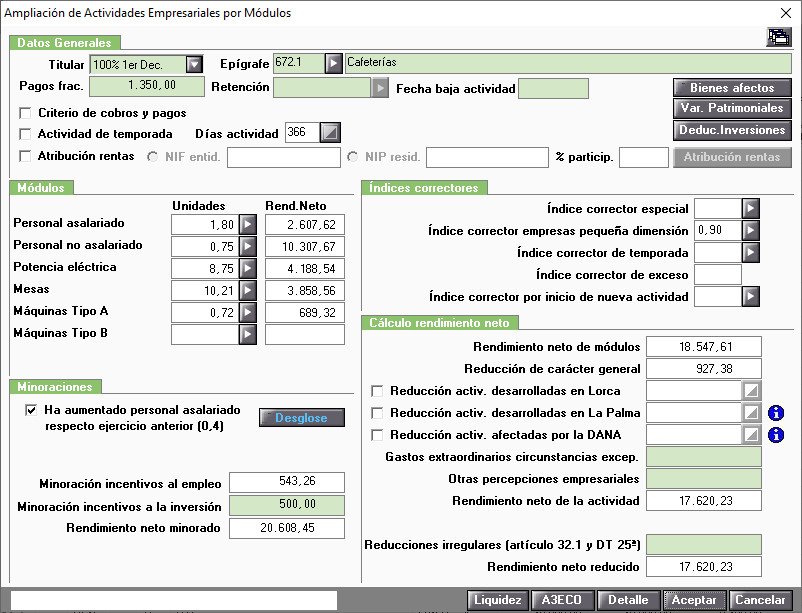
Task: Open Índice corrector por inicio nueva actividad arrow
Action: coord(750,297)
